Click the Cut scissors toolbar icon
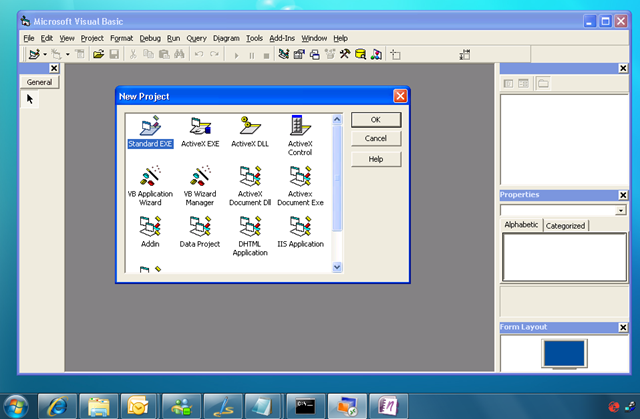This screenshot has width=640, height=419. click(x=133, y=54)
